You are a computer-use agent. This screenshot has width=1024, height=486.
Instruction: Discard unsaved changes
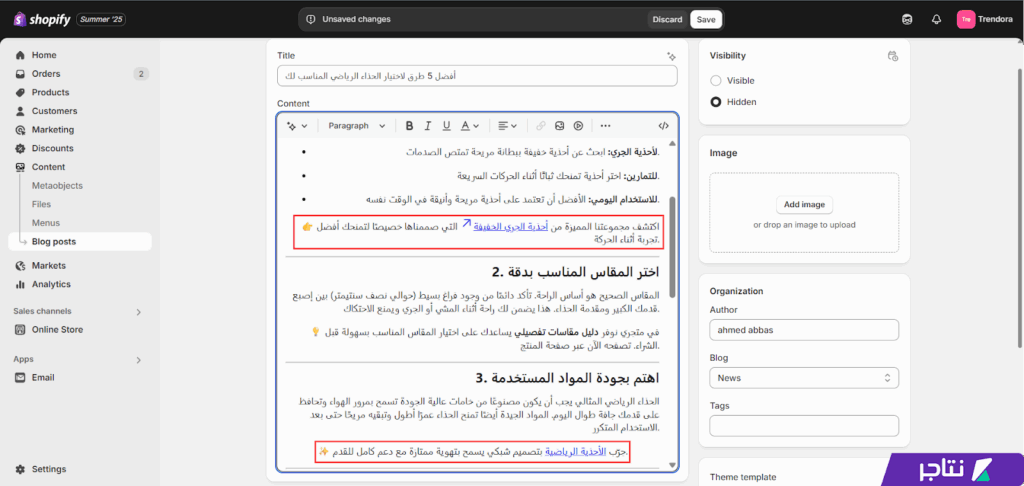pyautogui.click(x=667, y=20)
